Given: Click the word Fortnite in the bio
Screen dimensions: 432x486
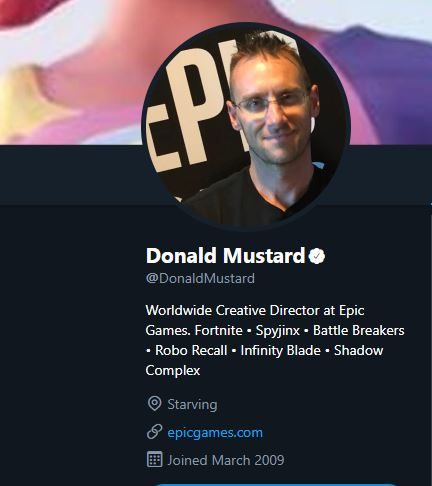Looking at the screenshot, I should tap(219, 331).
